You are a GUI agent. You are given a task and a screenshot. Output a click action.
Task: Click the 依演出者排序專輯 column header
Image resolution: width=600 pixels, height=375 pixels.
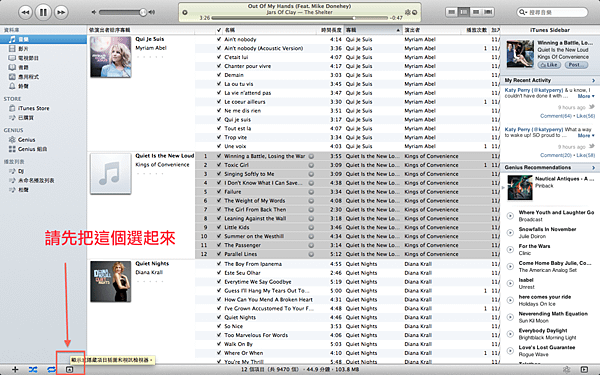140,30
